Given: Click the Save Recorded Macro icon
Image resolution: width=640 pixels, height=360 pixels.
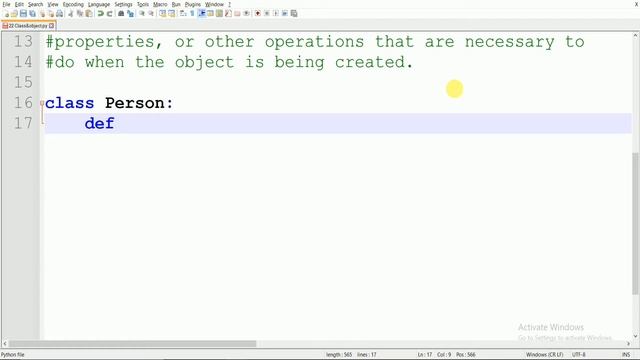Looking at the screenshot, I should (294, 13).
